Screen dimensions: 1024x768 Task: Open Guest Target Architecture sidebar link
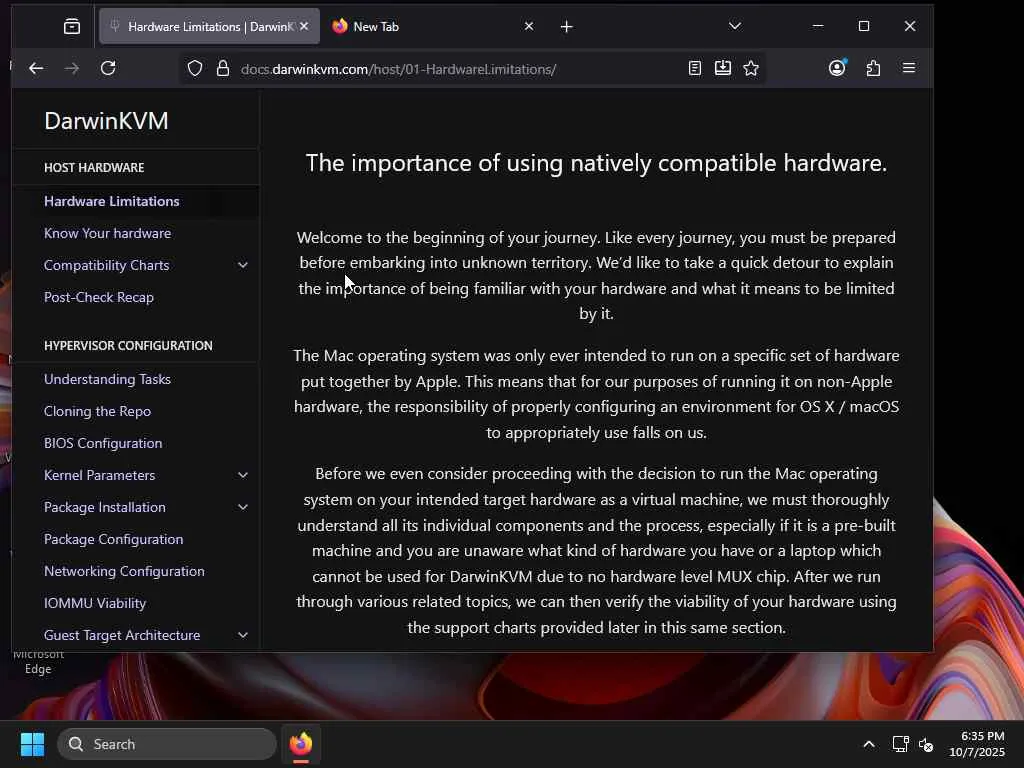pos(122,635)
